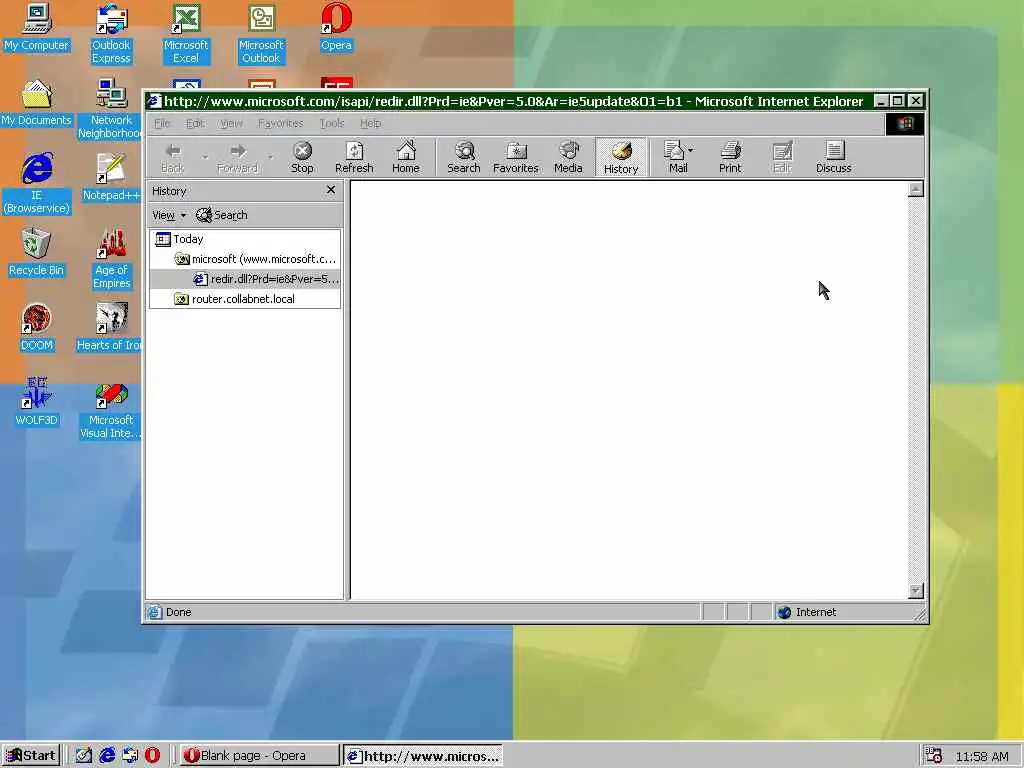Select the Hearts of Iron desktop shortcut
The height and width of the screenshot is (768, 1024).
(x=110, y=328)
